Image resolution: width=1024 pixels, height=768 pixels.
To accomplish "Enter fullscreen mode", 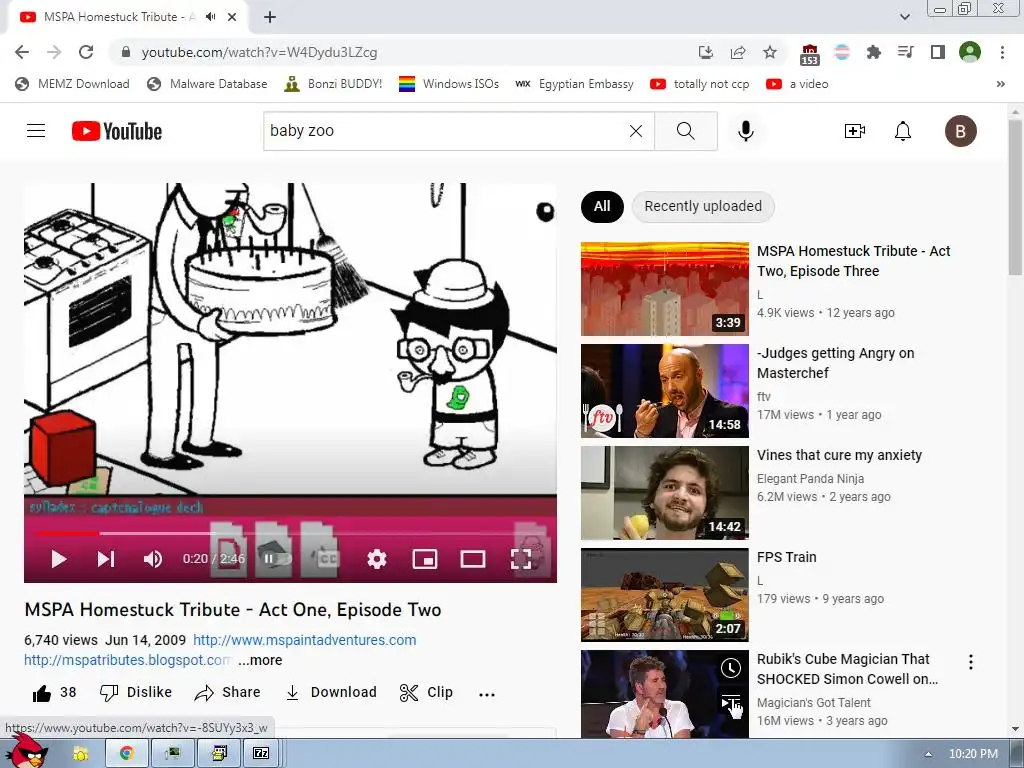I will (x=521, y=559).
